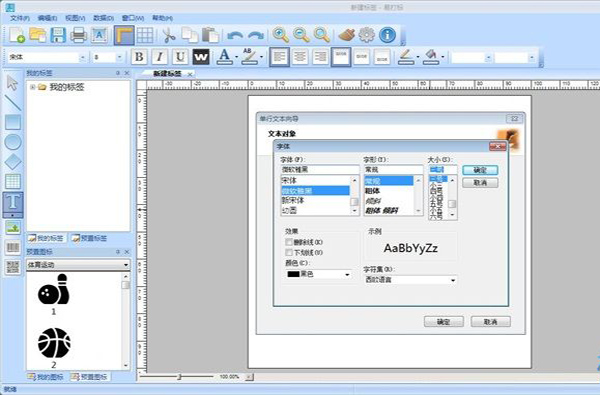Select the Ellipse shape tool
600x395 pixels.
click(x=13, y=142)
